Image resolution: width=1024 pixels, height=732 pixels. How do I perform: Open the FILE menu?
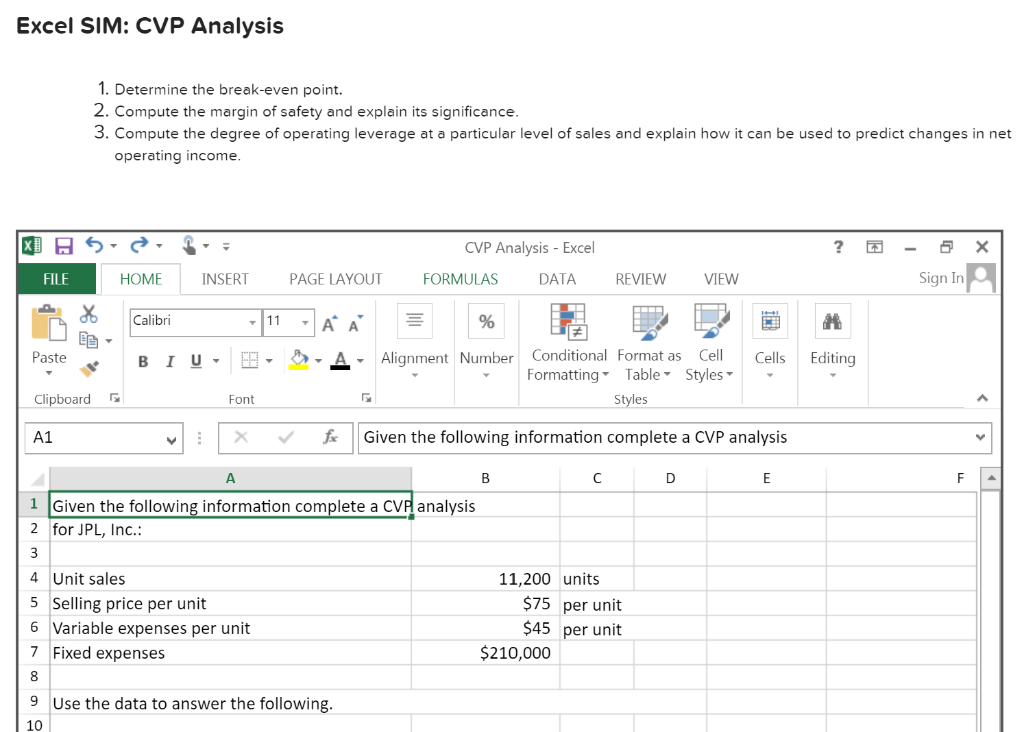(x=55, y=279)
